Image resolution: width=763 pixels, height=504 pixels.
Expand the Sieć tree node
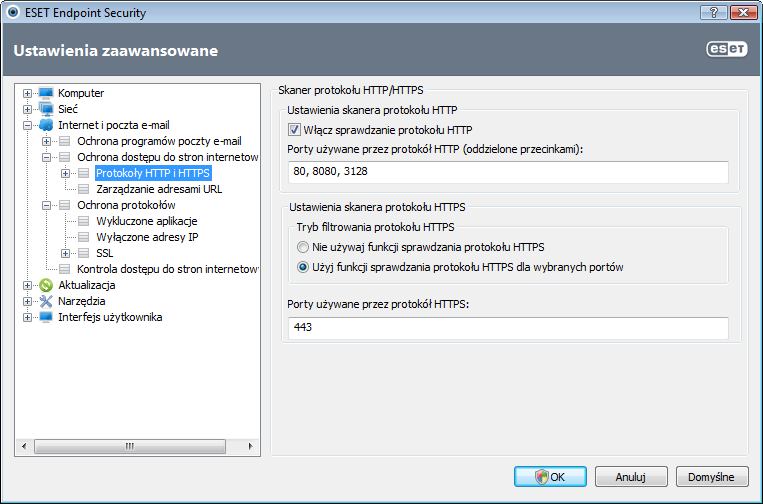point(27,109)
